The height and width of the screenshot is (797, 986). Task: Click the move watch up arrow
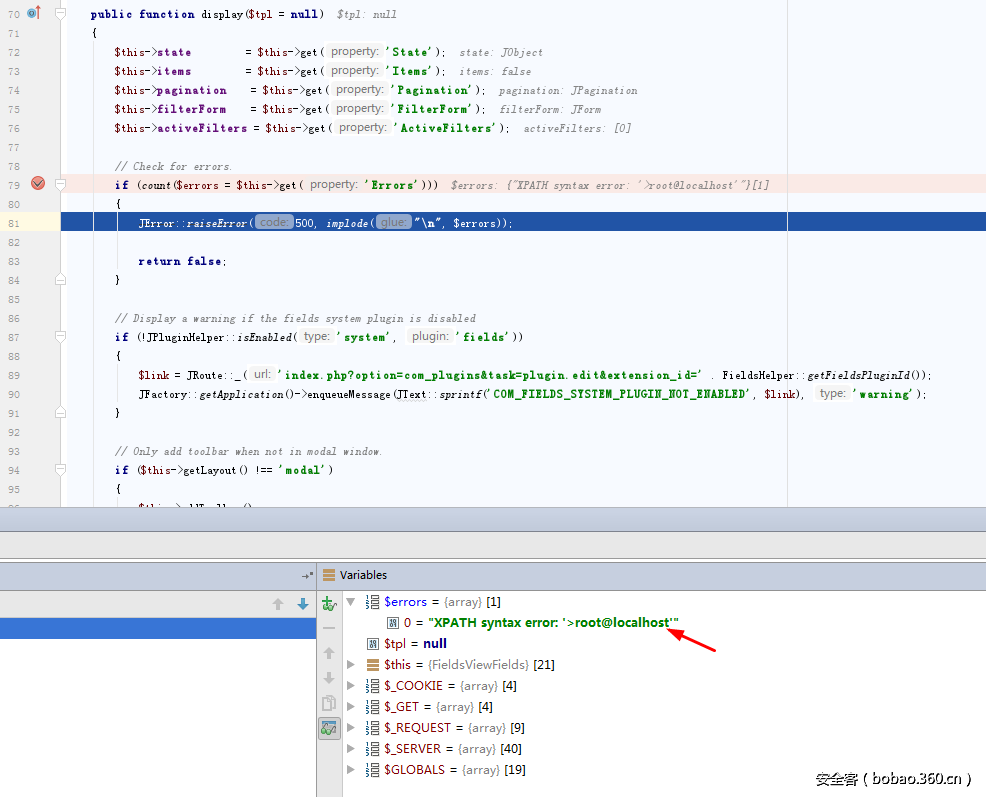coord(329,653)
